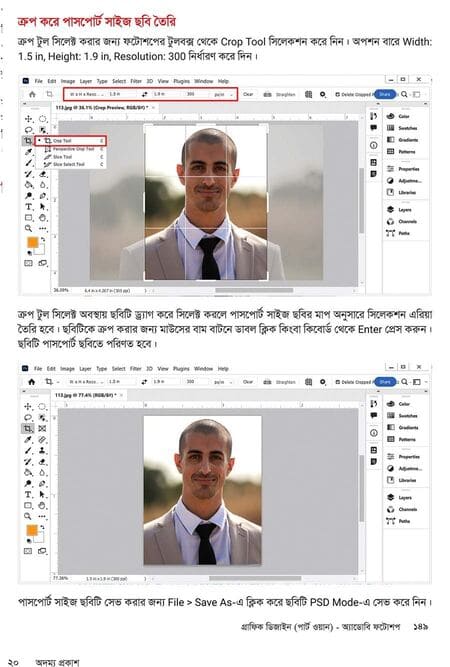Click the crop width field in upper window

122,94
